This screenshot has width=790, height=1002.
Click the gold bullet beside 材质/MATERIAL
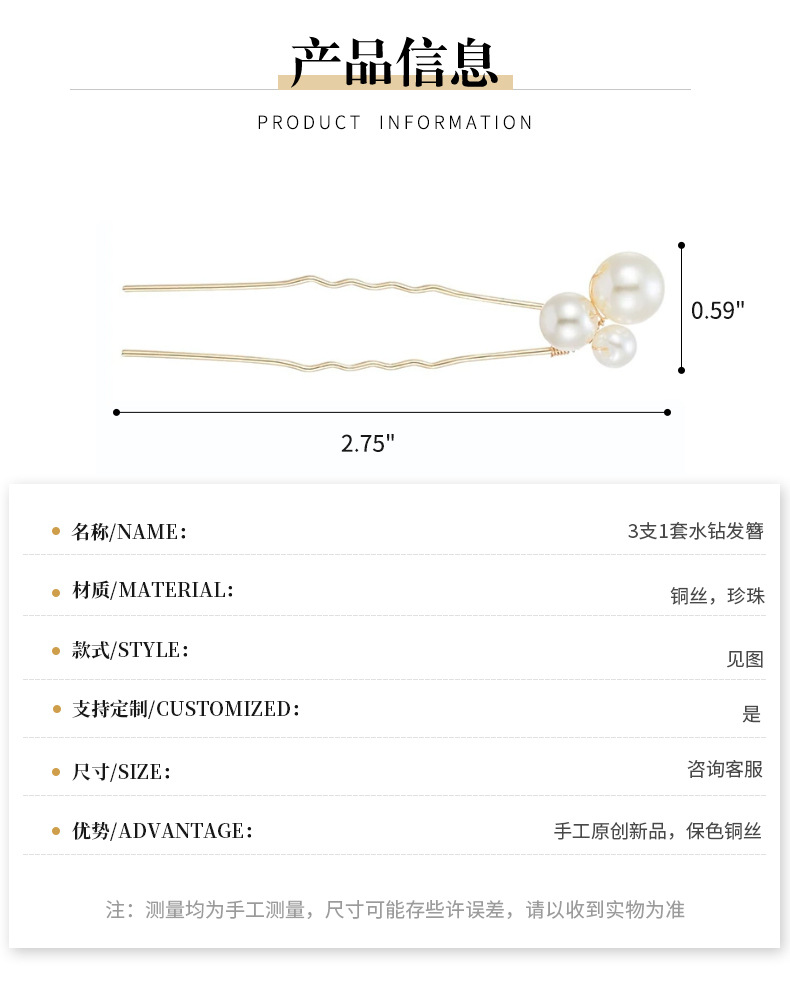[56, 590]
